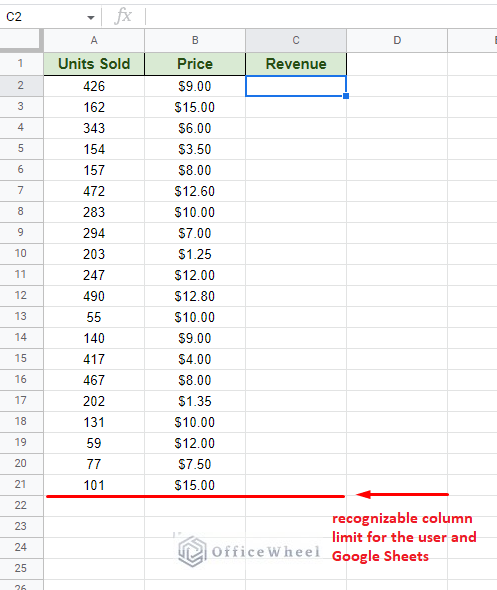Select cell with units sold 294
This screenshot has width=497, height=590.
pyautogui.click(x=94, y=233)
